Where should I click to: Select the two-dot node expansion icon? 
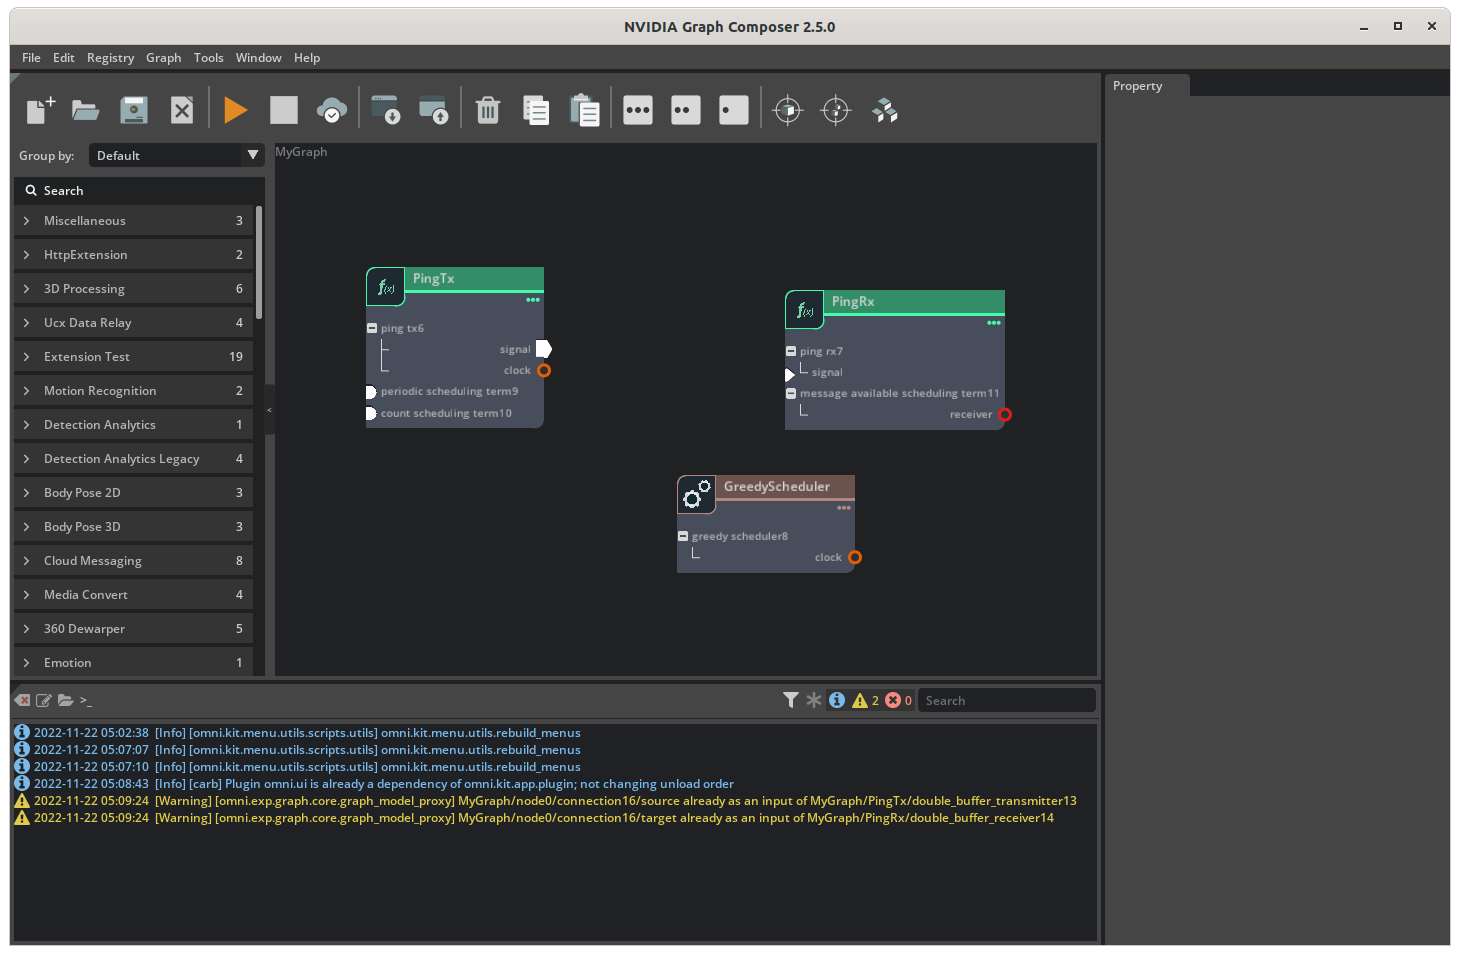tap(686, 110)
